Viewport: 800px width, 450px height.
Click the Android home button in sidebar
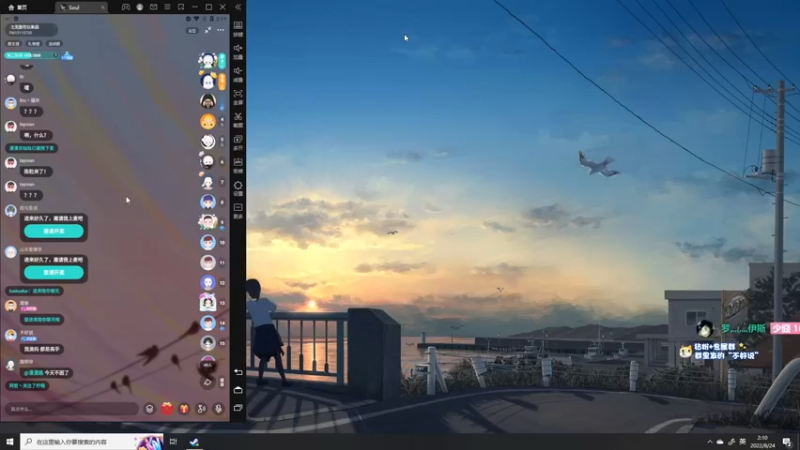pyautogui.click(x=238, y=390)
